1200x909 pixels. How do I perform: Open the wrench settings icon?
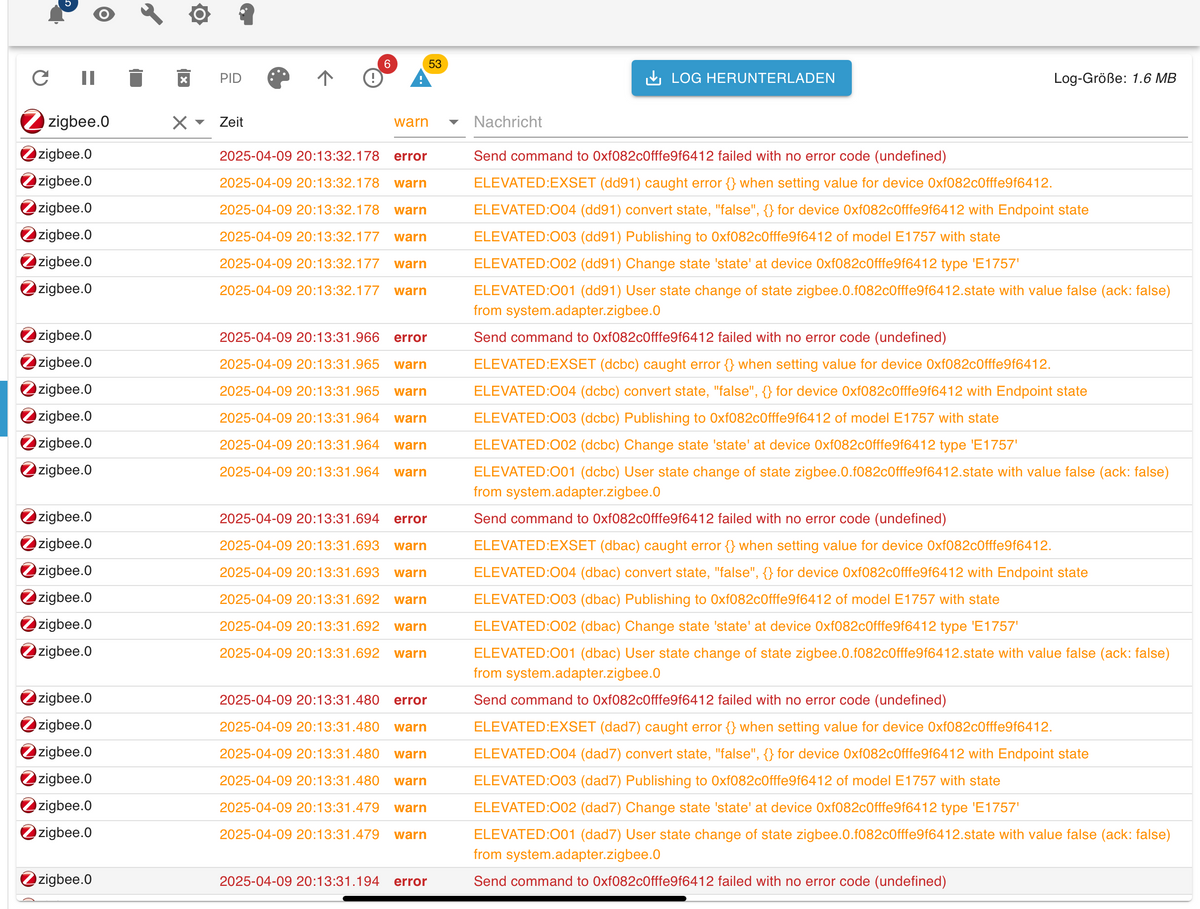(152, 14)
